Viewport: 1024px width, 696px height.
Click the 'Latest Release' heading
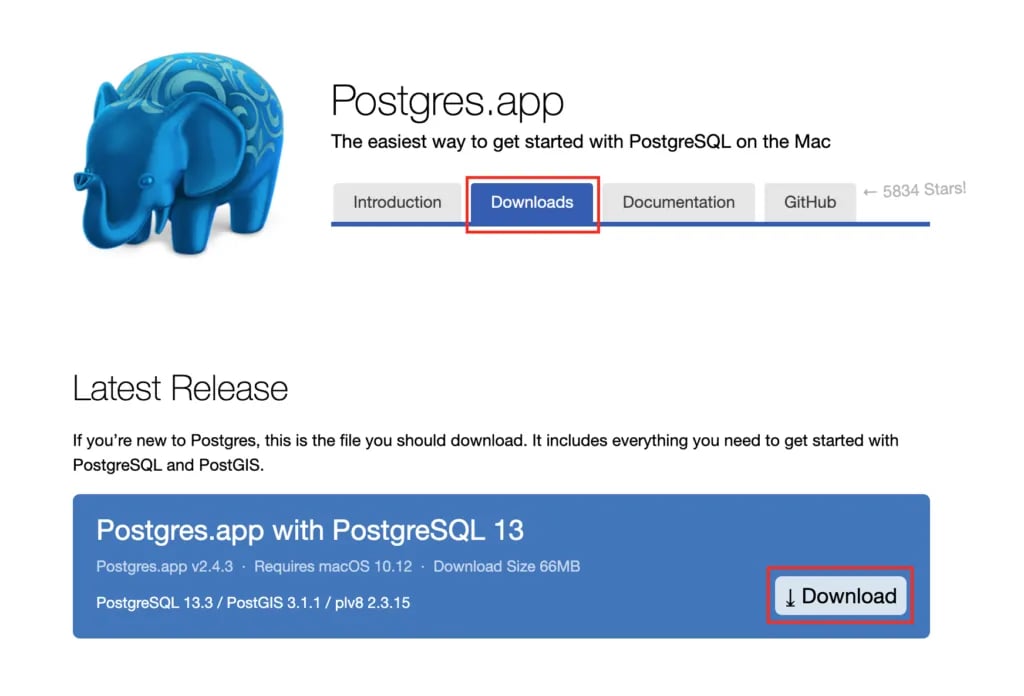click(x=180, y=388)
